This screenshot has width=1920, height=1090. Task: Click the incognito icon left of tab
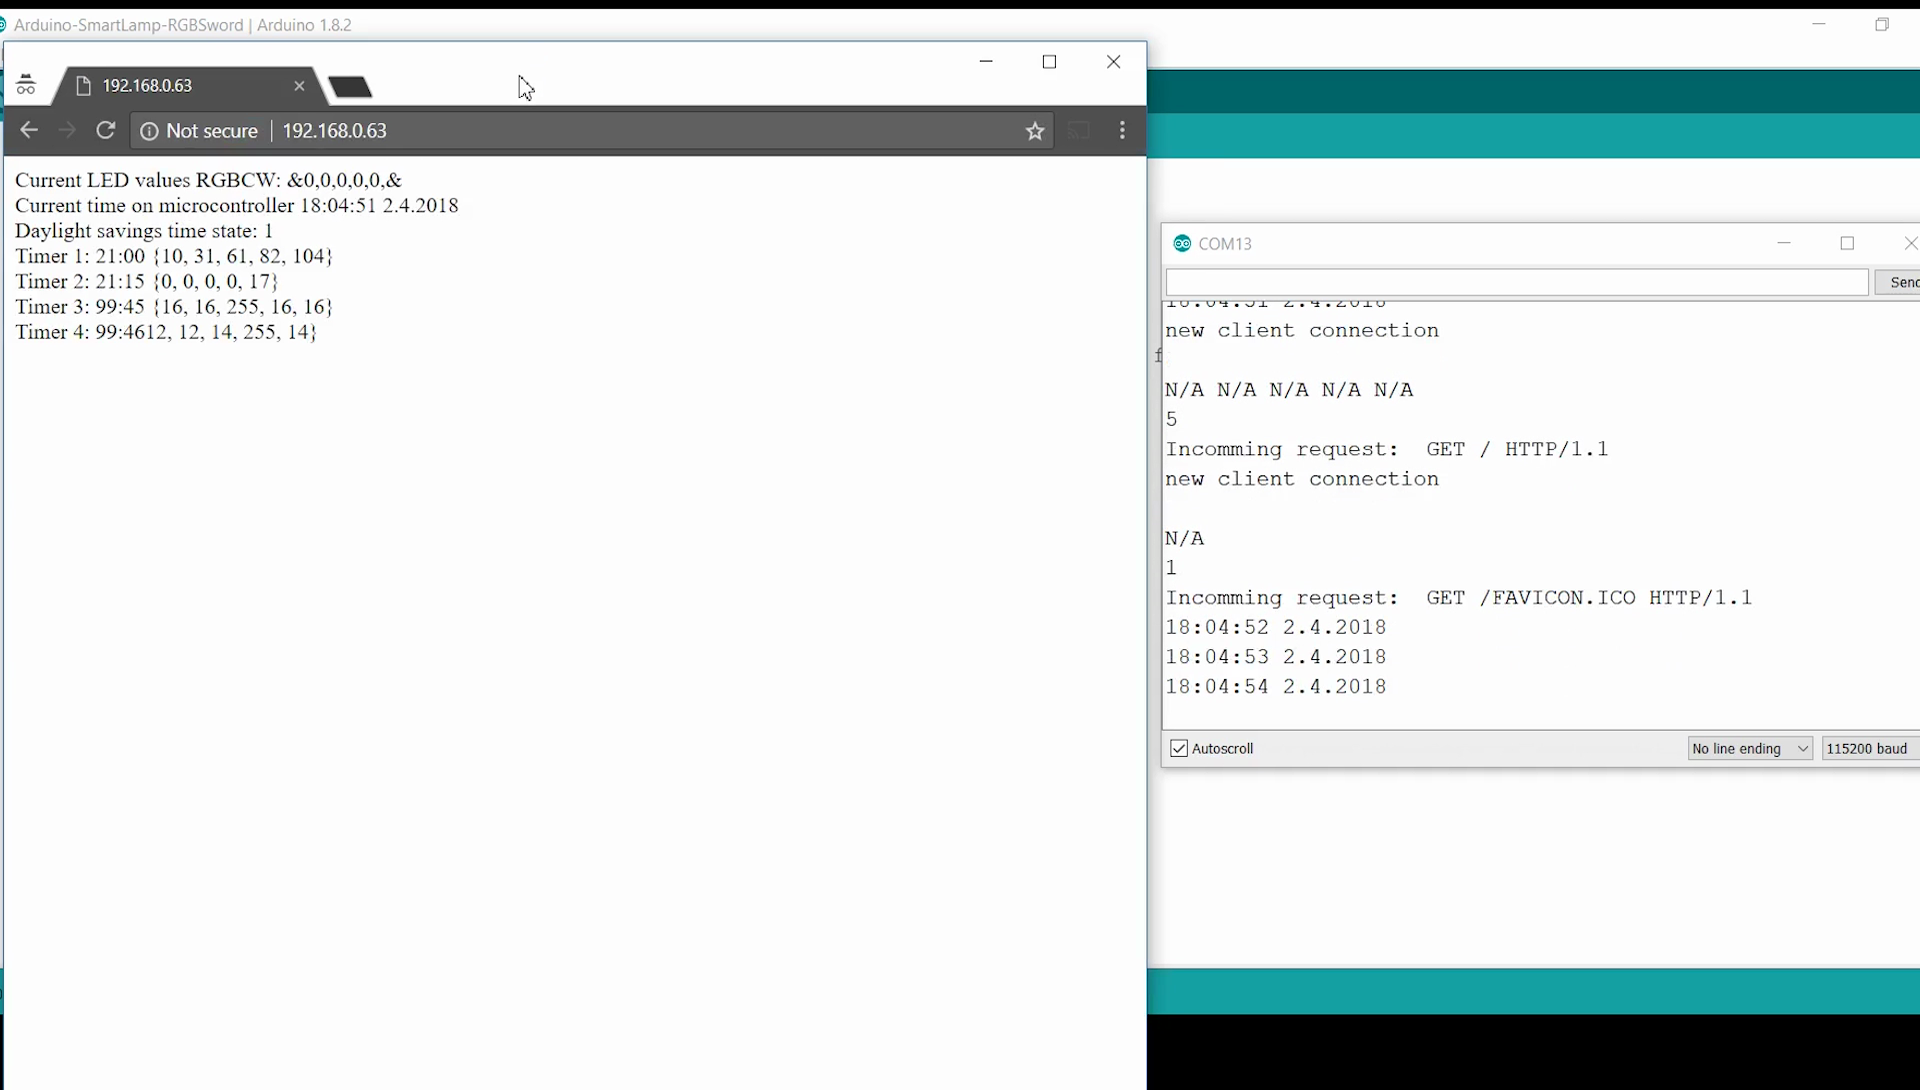coord(26,86)
